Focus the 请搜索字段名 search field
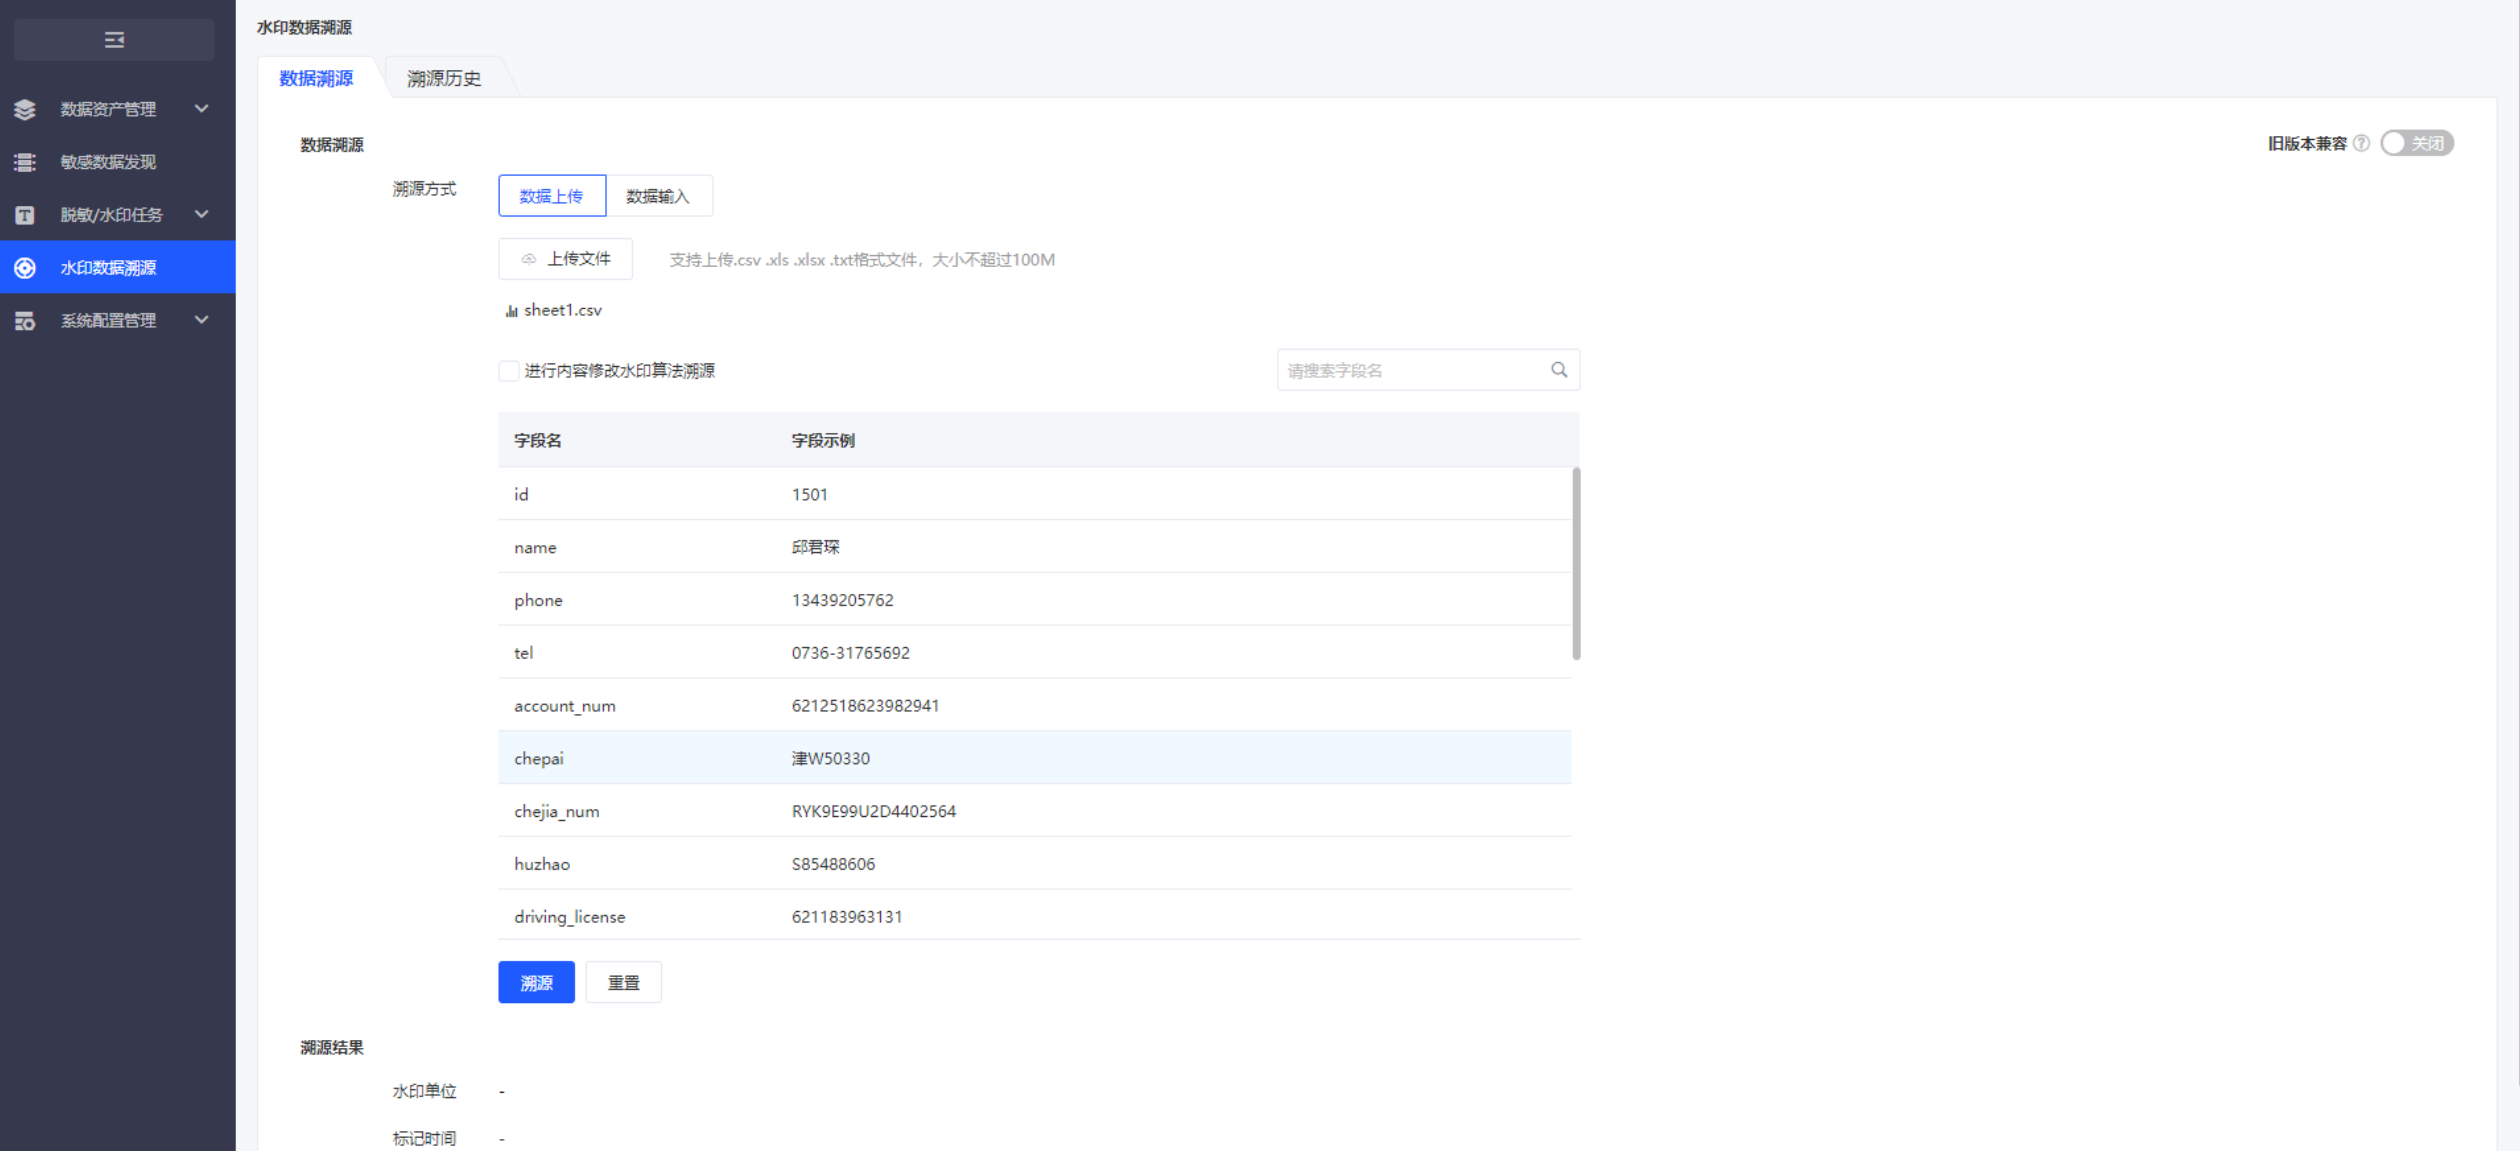This screenshot has height=1151, width=2520. pos(1428,370)
